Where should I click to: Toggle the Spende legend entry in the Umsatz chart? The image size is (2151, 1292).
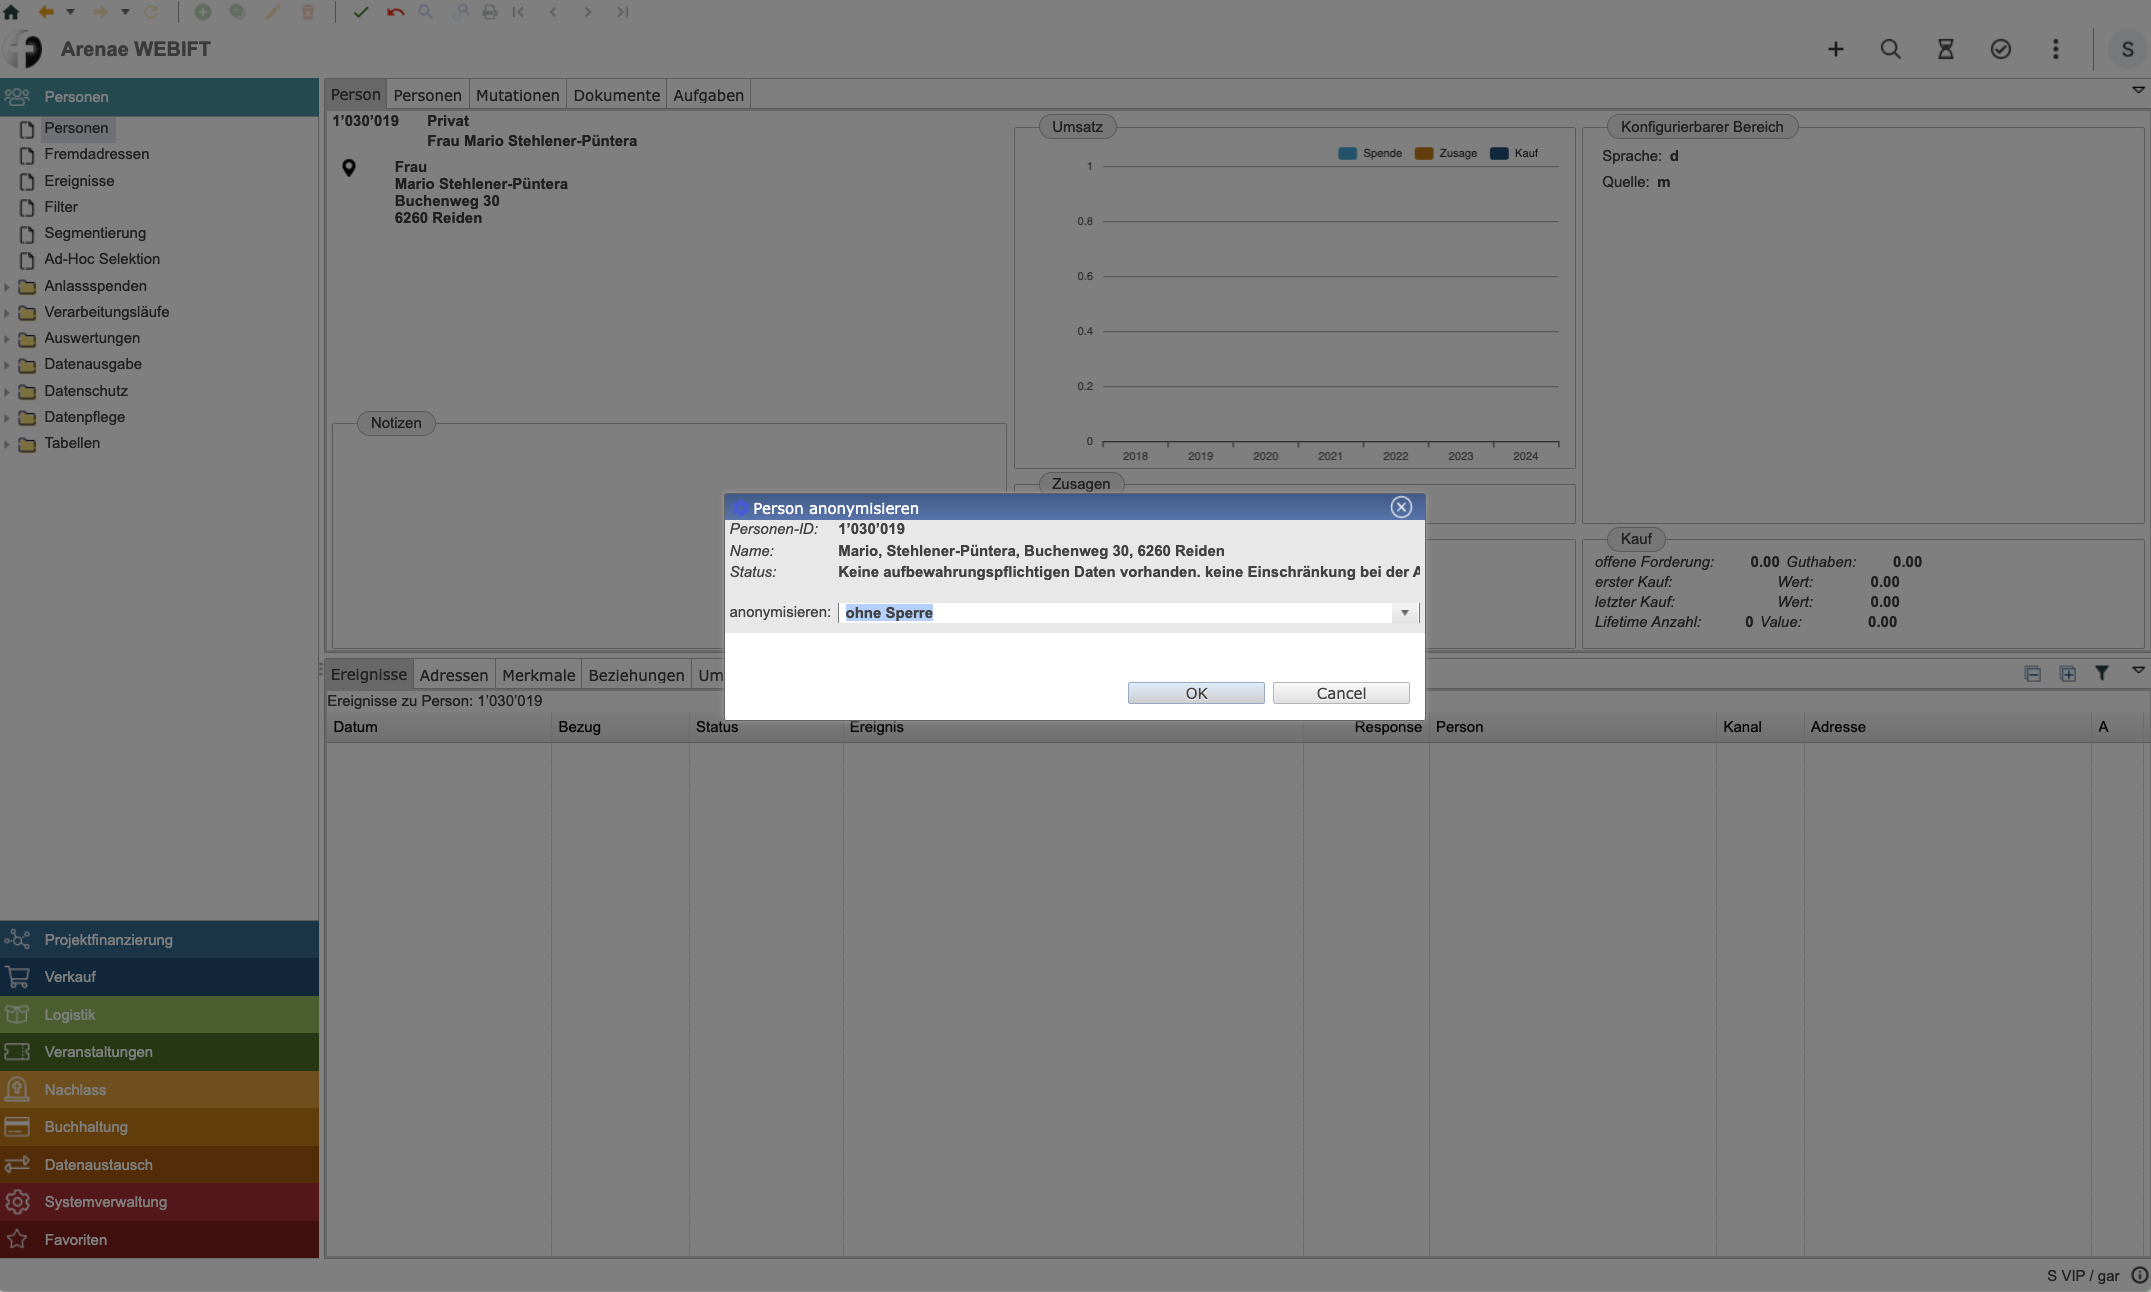(x=1370, y=153)
